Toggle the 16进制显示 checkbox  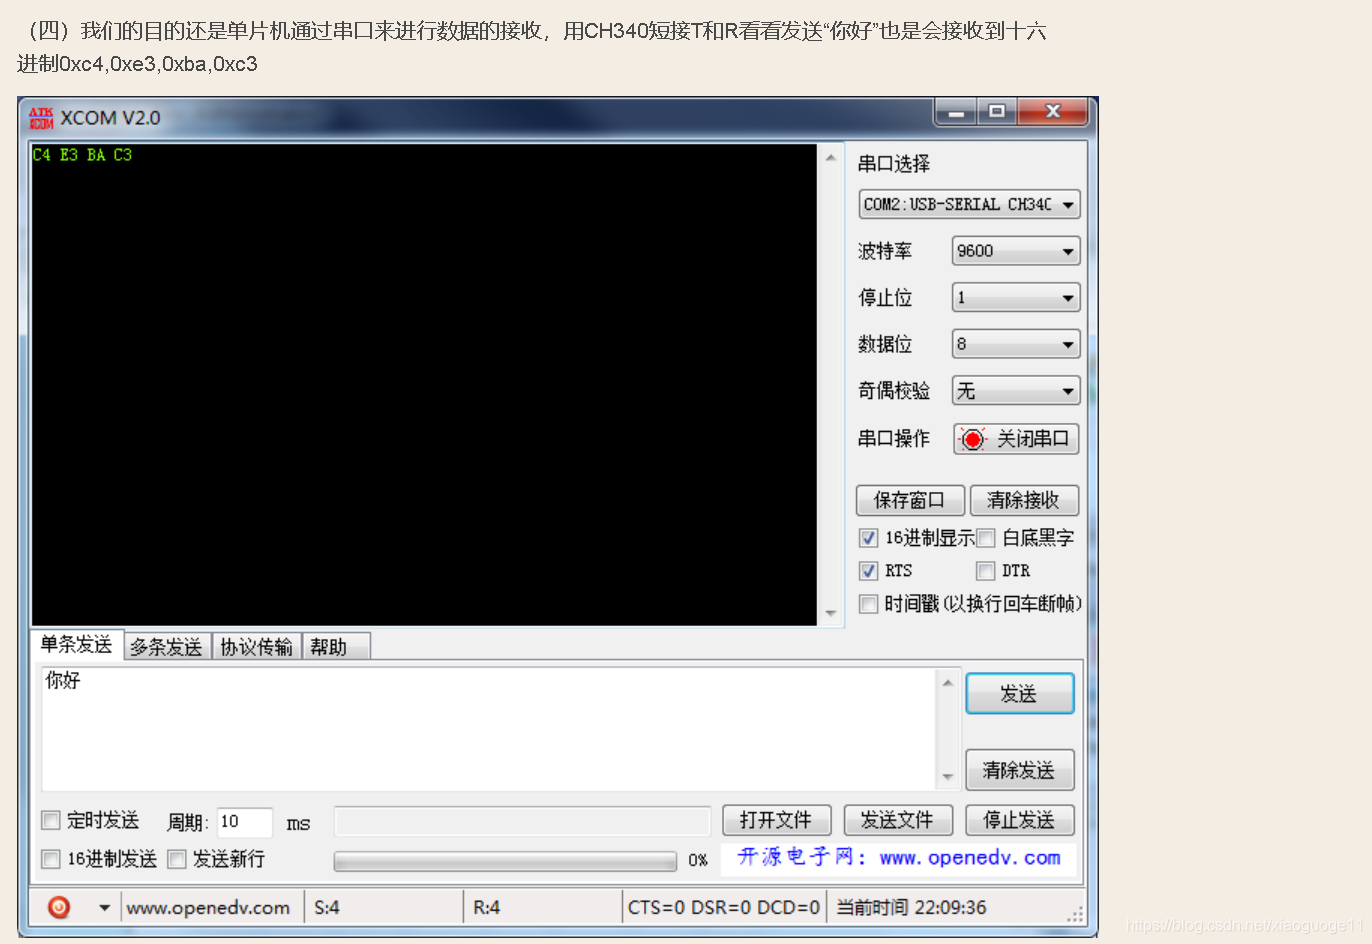[x=868, y=538]
